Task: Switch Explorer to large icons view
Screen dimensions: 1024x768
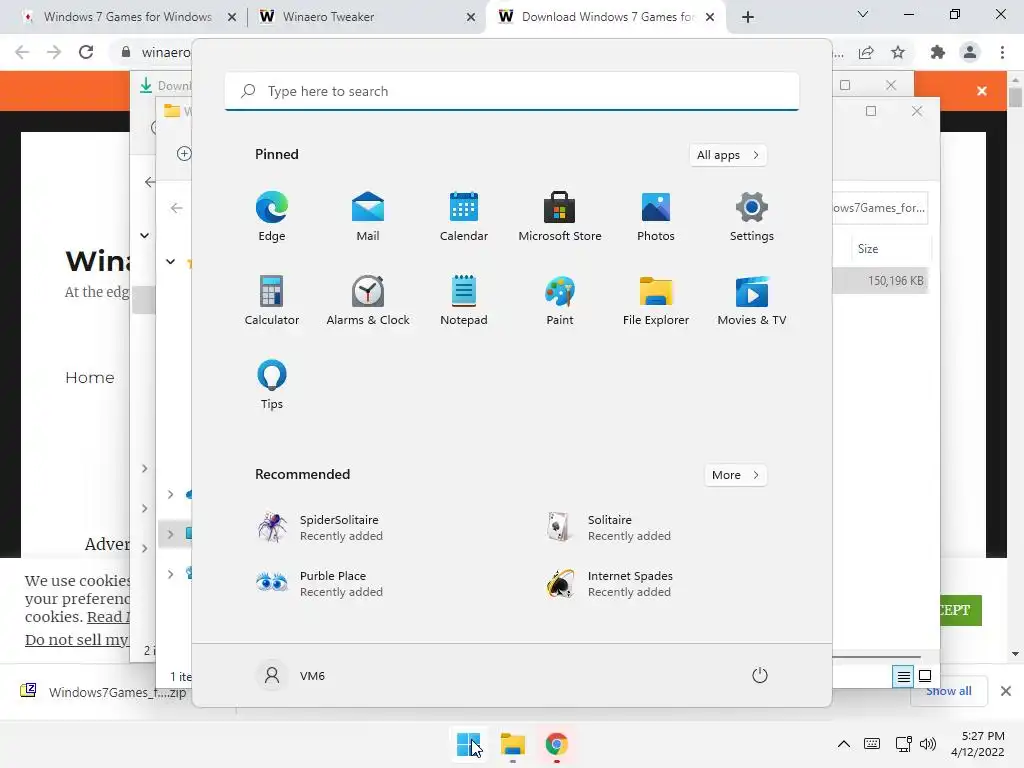Action: click(925, 676)
